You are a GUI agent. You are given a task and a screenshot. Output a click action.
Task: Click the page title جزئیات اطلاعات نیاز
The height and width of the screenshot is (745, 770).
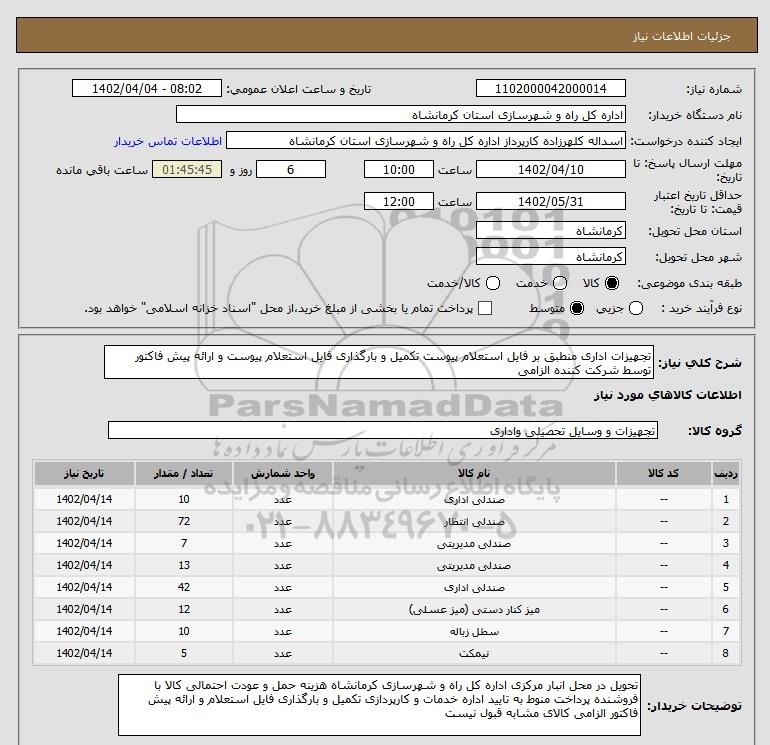(681, 36)
